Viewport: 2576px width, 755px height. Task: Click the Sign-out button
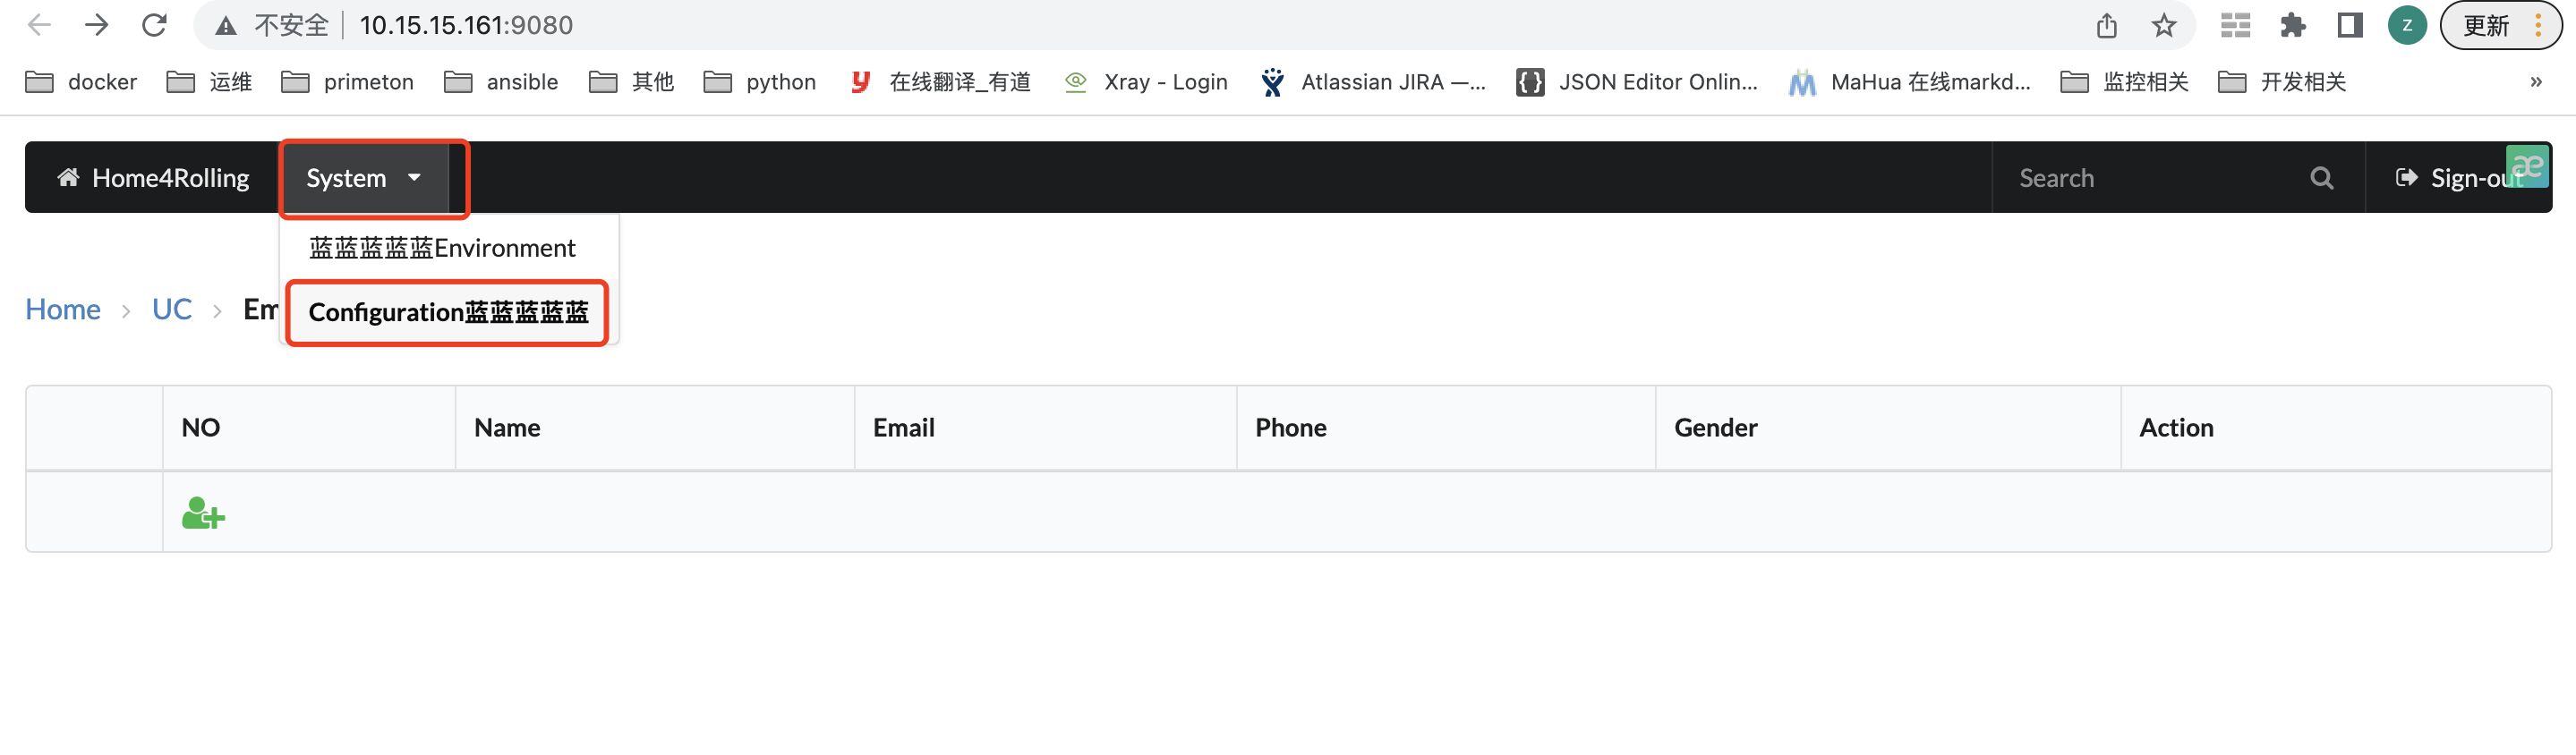(2459, 178)
